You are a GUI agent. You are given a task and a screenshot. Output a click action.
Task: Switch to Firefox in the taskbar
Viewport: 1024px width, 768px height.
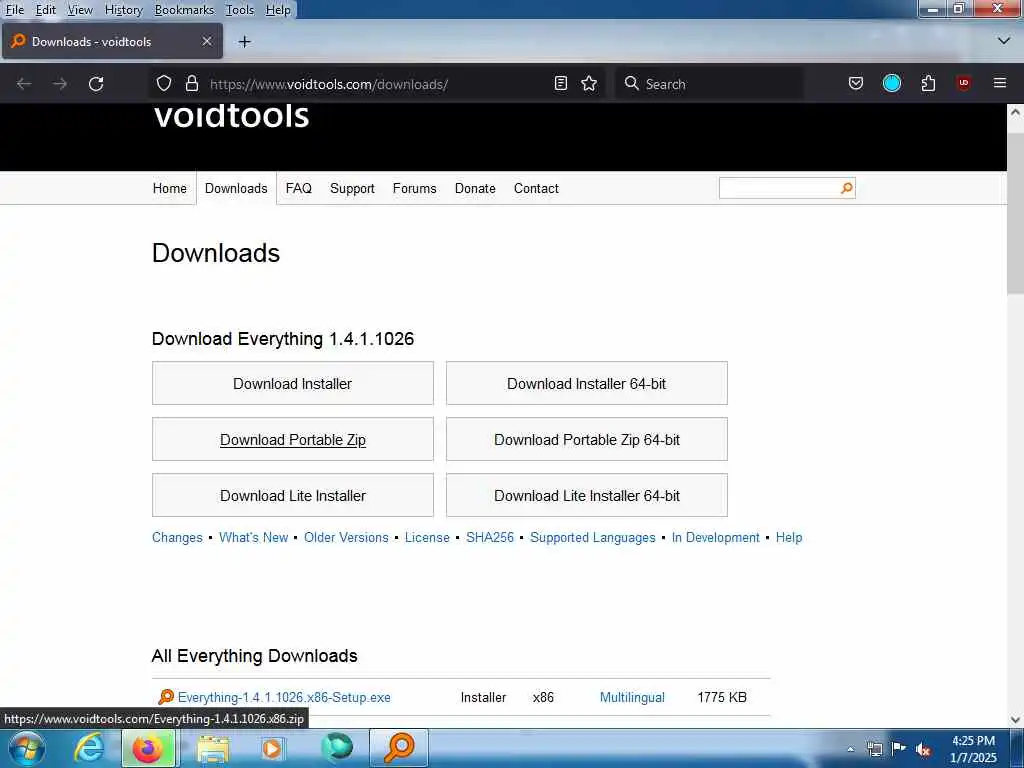click(148, 748)
